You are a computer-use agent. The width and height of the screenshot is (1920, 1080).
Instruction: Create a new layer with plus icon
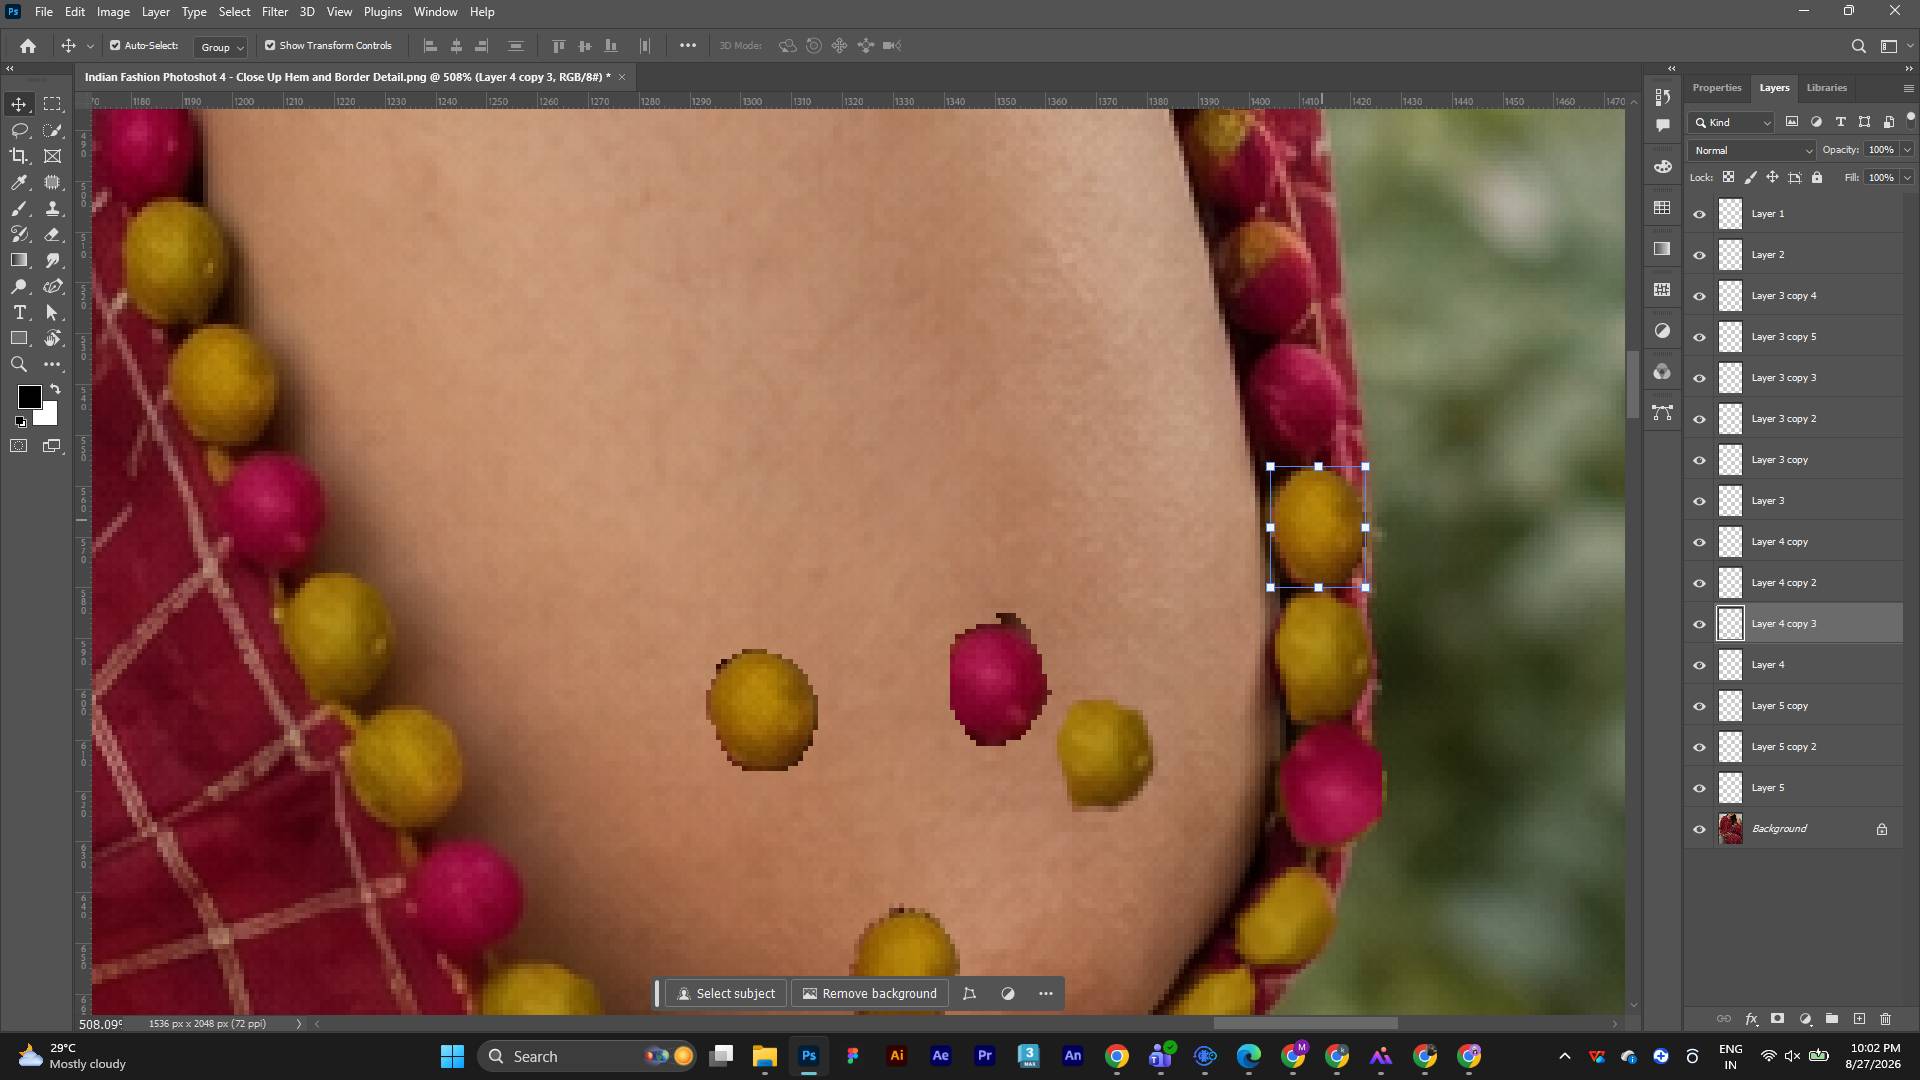point(1859,1019)
